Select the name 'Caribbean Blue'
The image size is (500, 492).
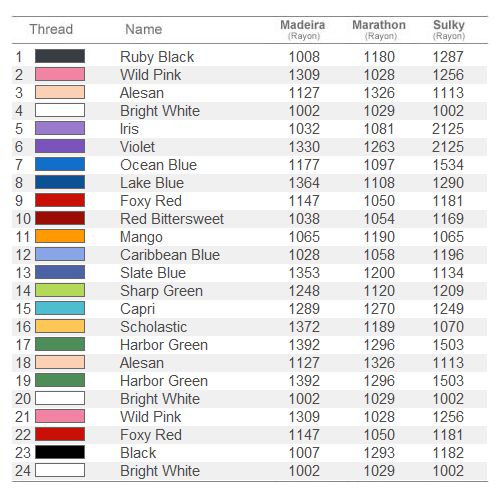(170, 255)
